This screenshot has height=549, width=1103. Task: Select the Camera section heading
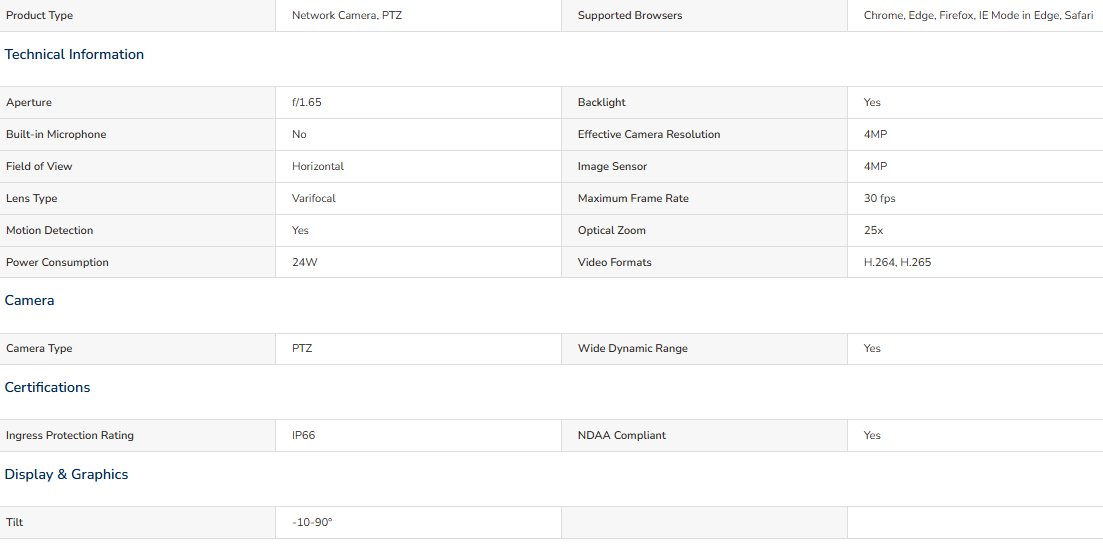point(30,301)
